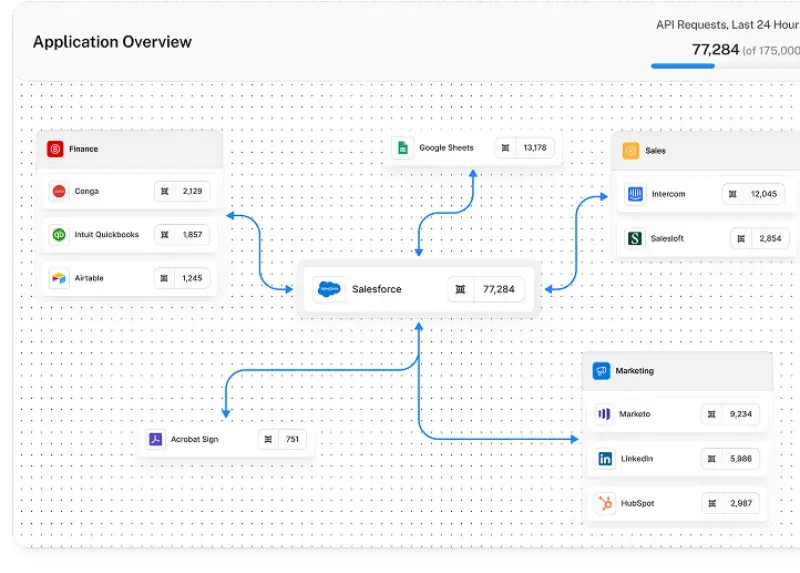Click the request icon beside Quickbooks 1,857
The height and width of the screenshot is (573, 800).
(165, 235)
